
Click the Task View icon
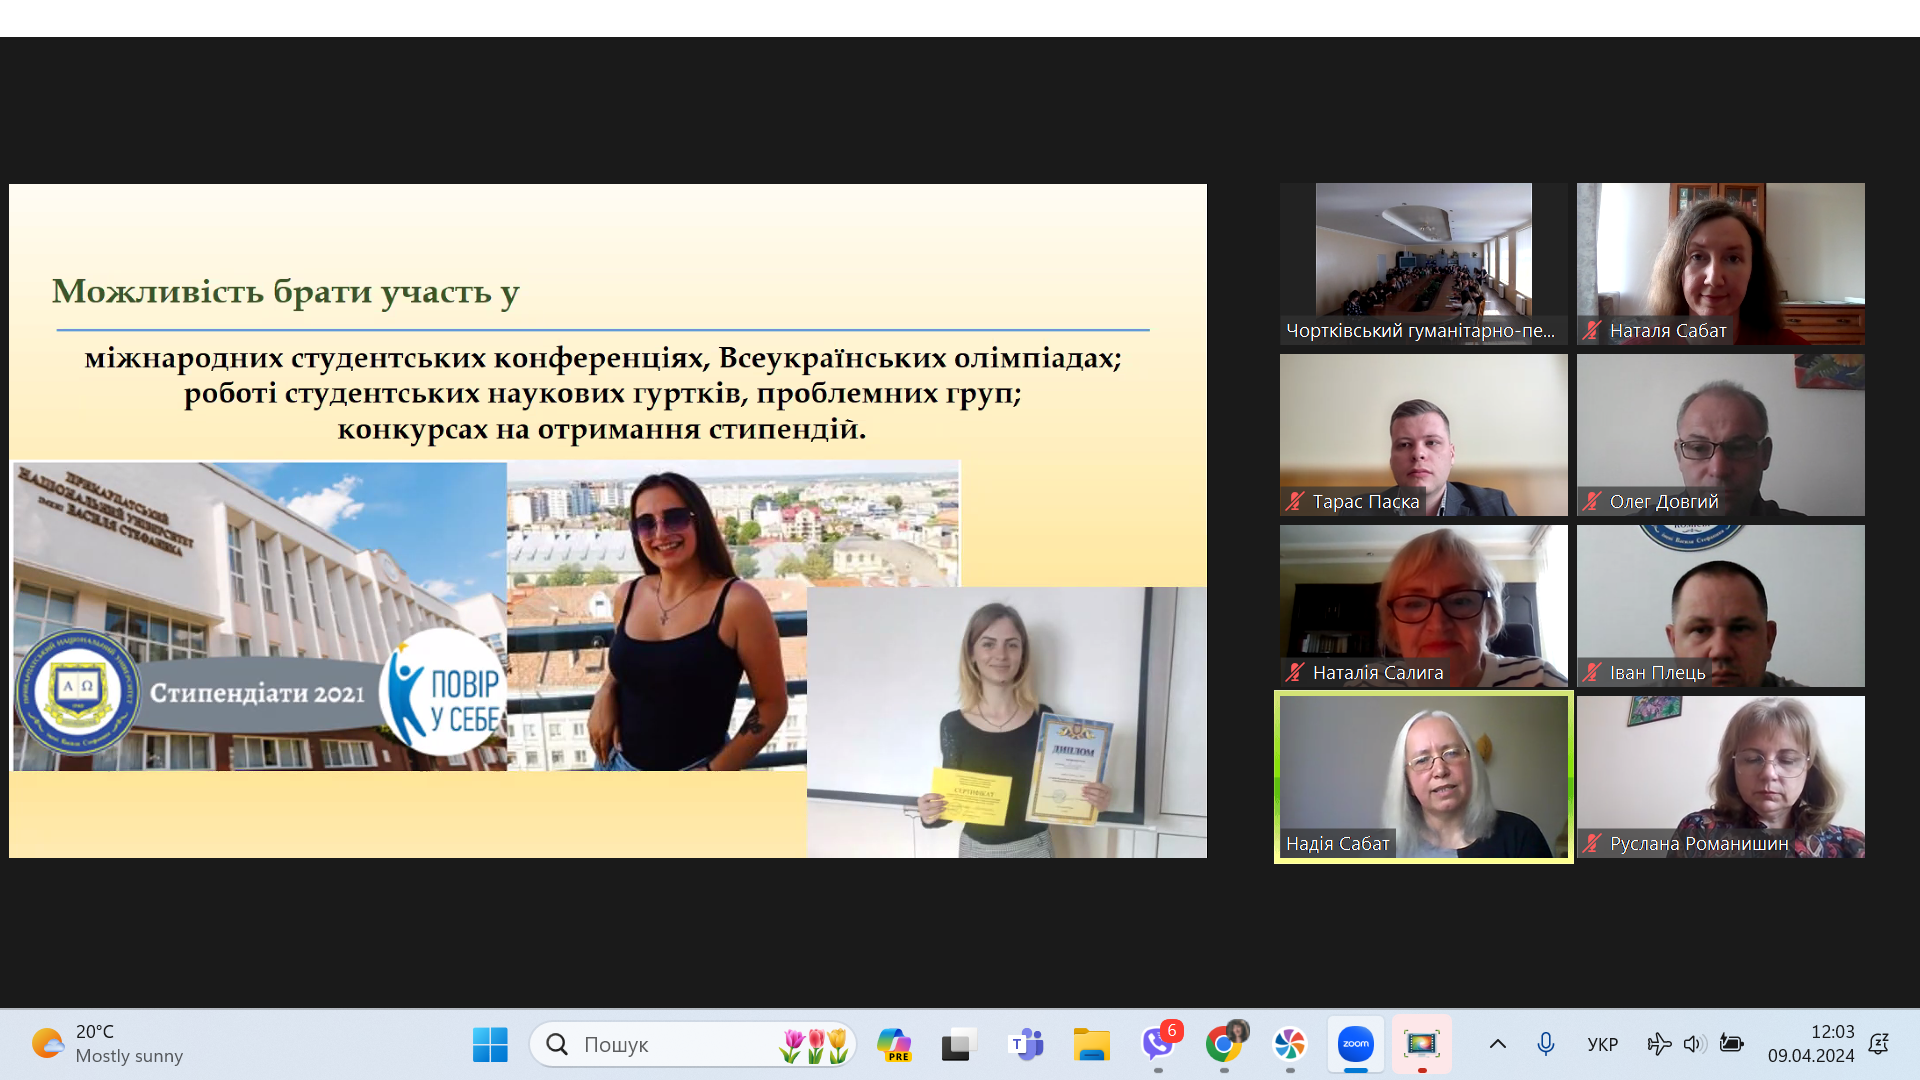click(959, 1045)
